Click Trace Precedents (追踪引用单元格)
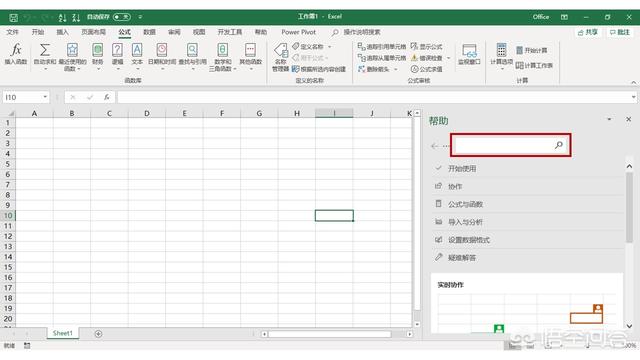Viewport: 640px width, 360px height. tap(382, 47)
